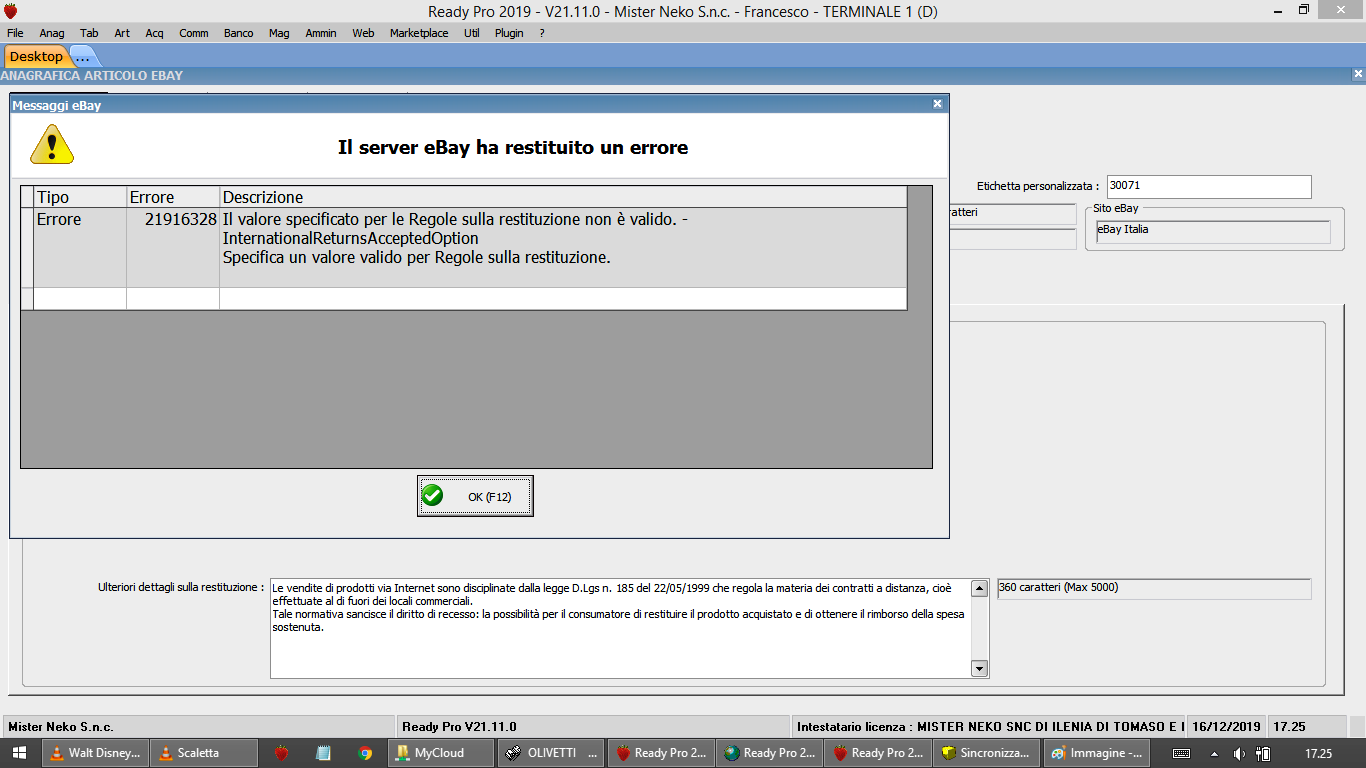Viewport: 1366px width, 768px height.
Task: Click the '360 caratteri (Max 5000)' counter
Action: 1154,588
